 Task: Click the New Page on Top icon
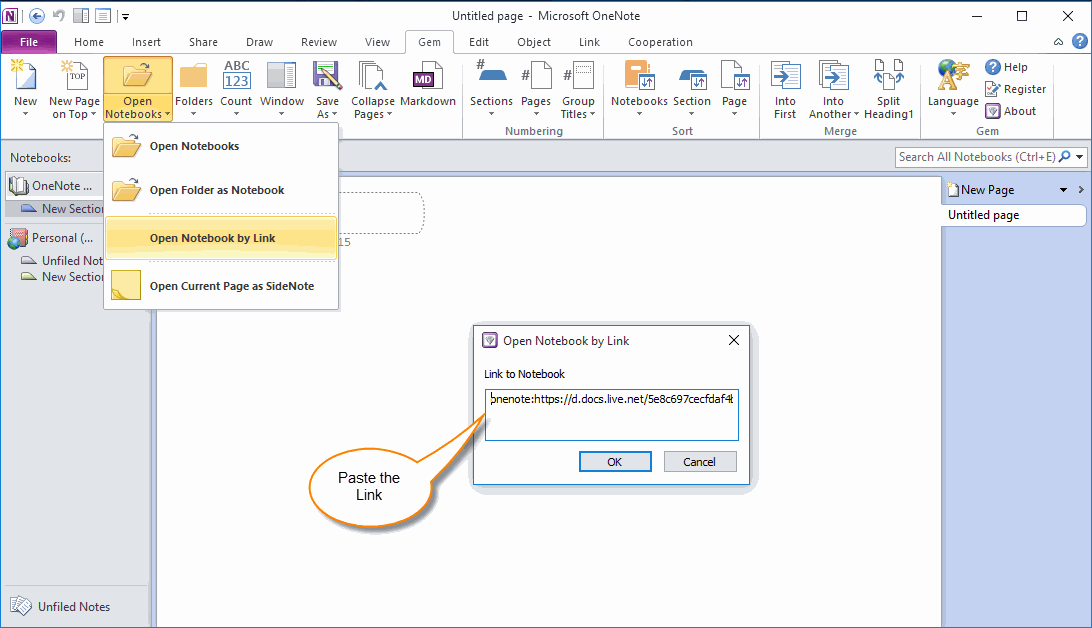click(x=75, y=75)
